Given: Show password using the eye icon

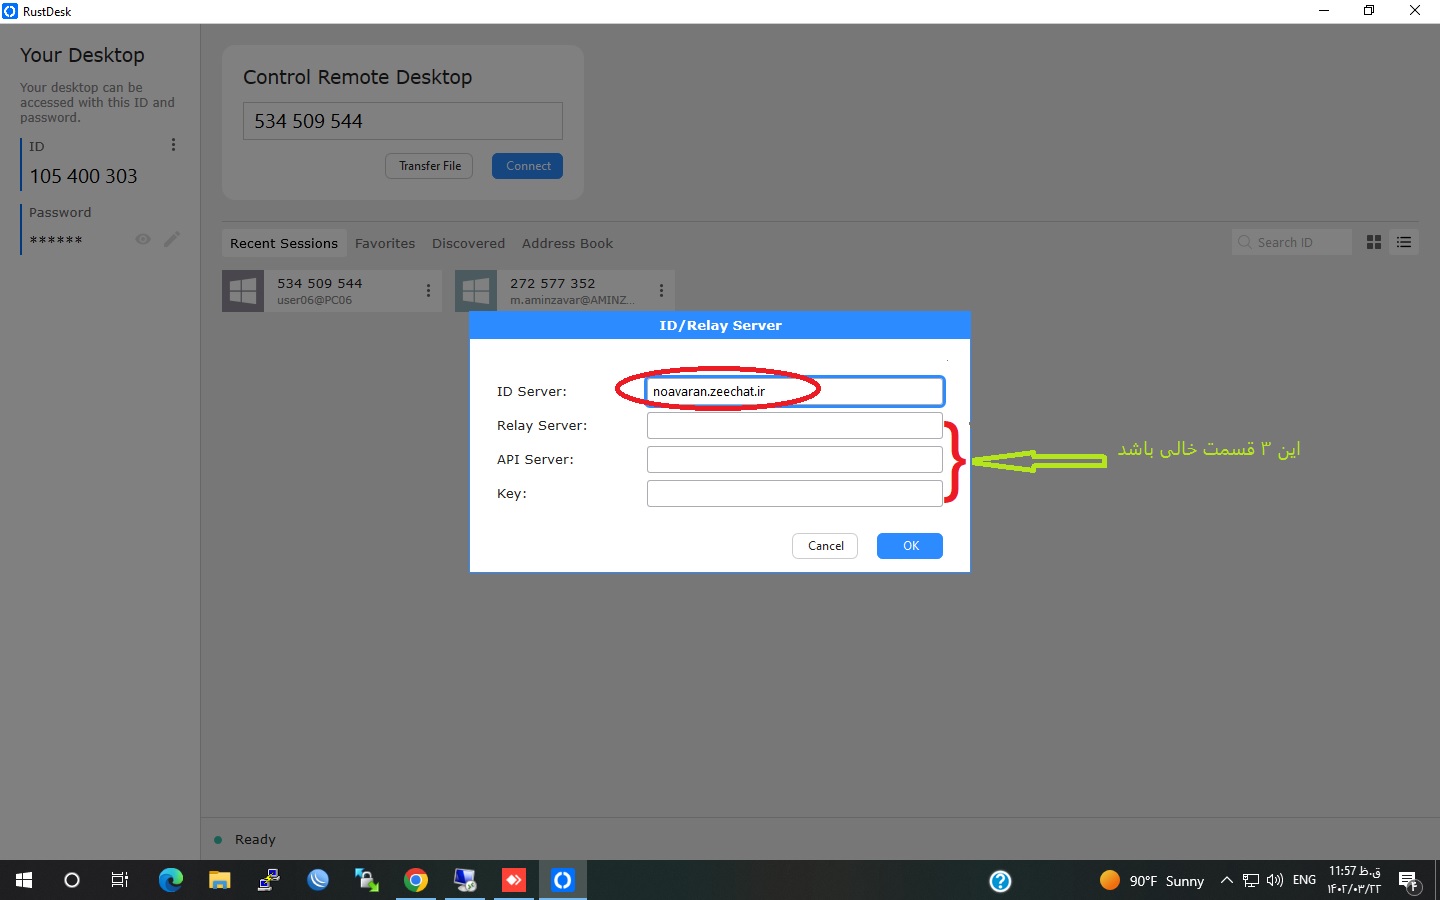Looking at the screenshot, I should click(143, 239).
